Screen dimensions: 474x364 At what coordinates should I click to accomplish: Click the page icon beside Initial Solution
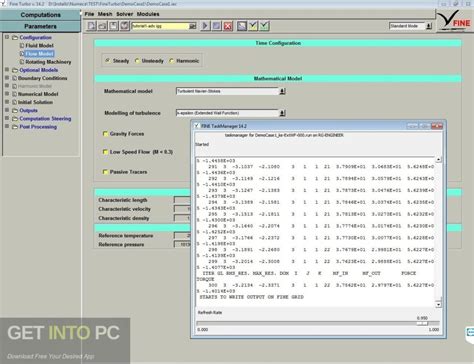14,102
